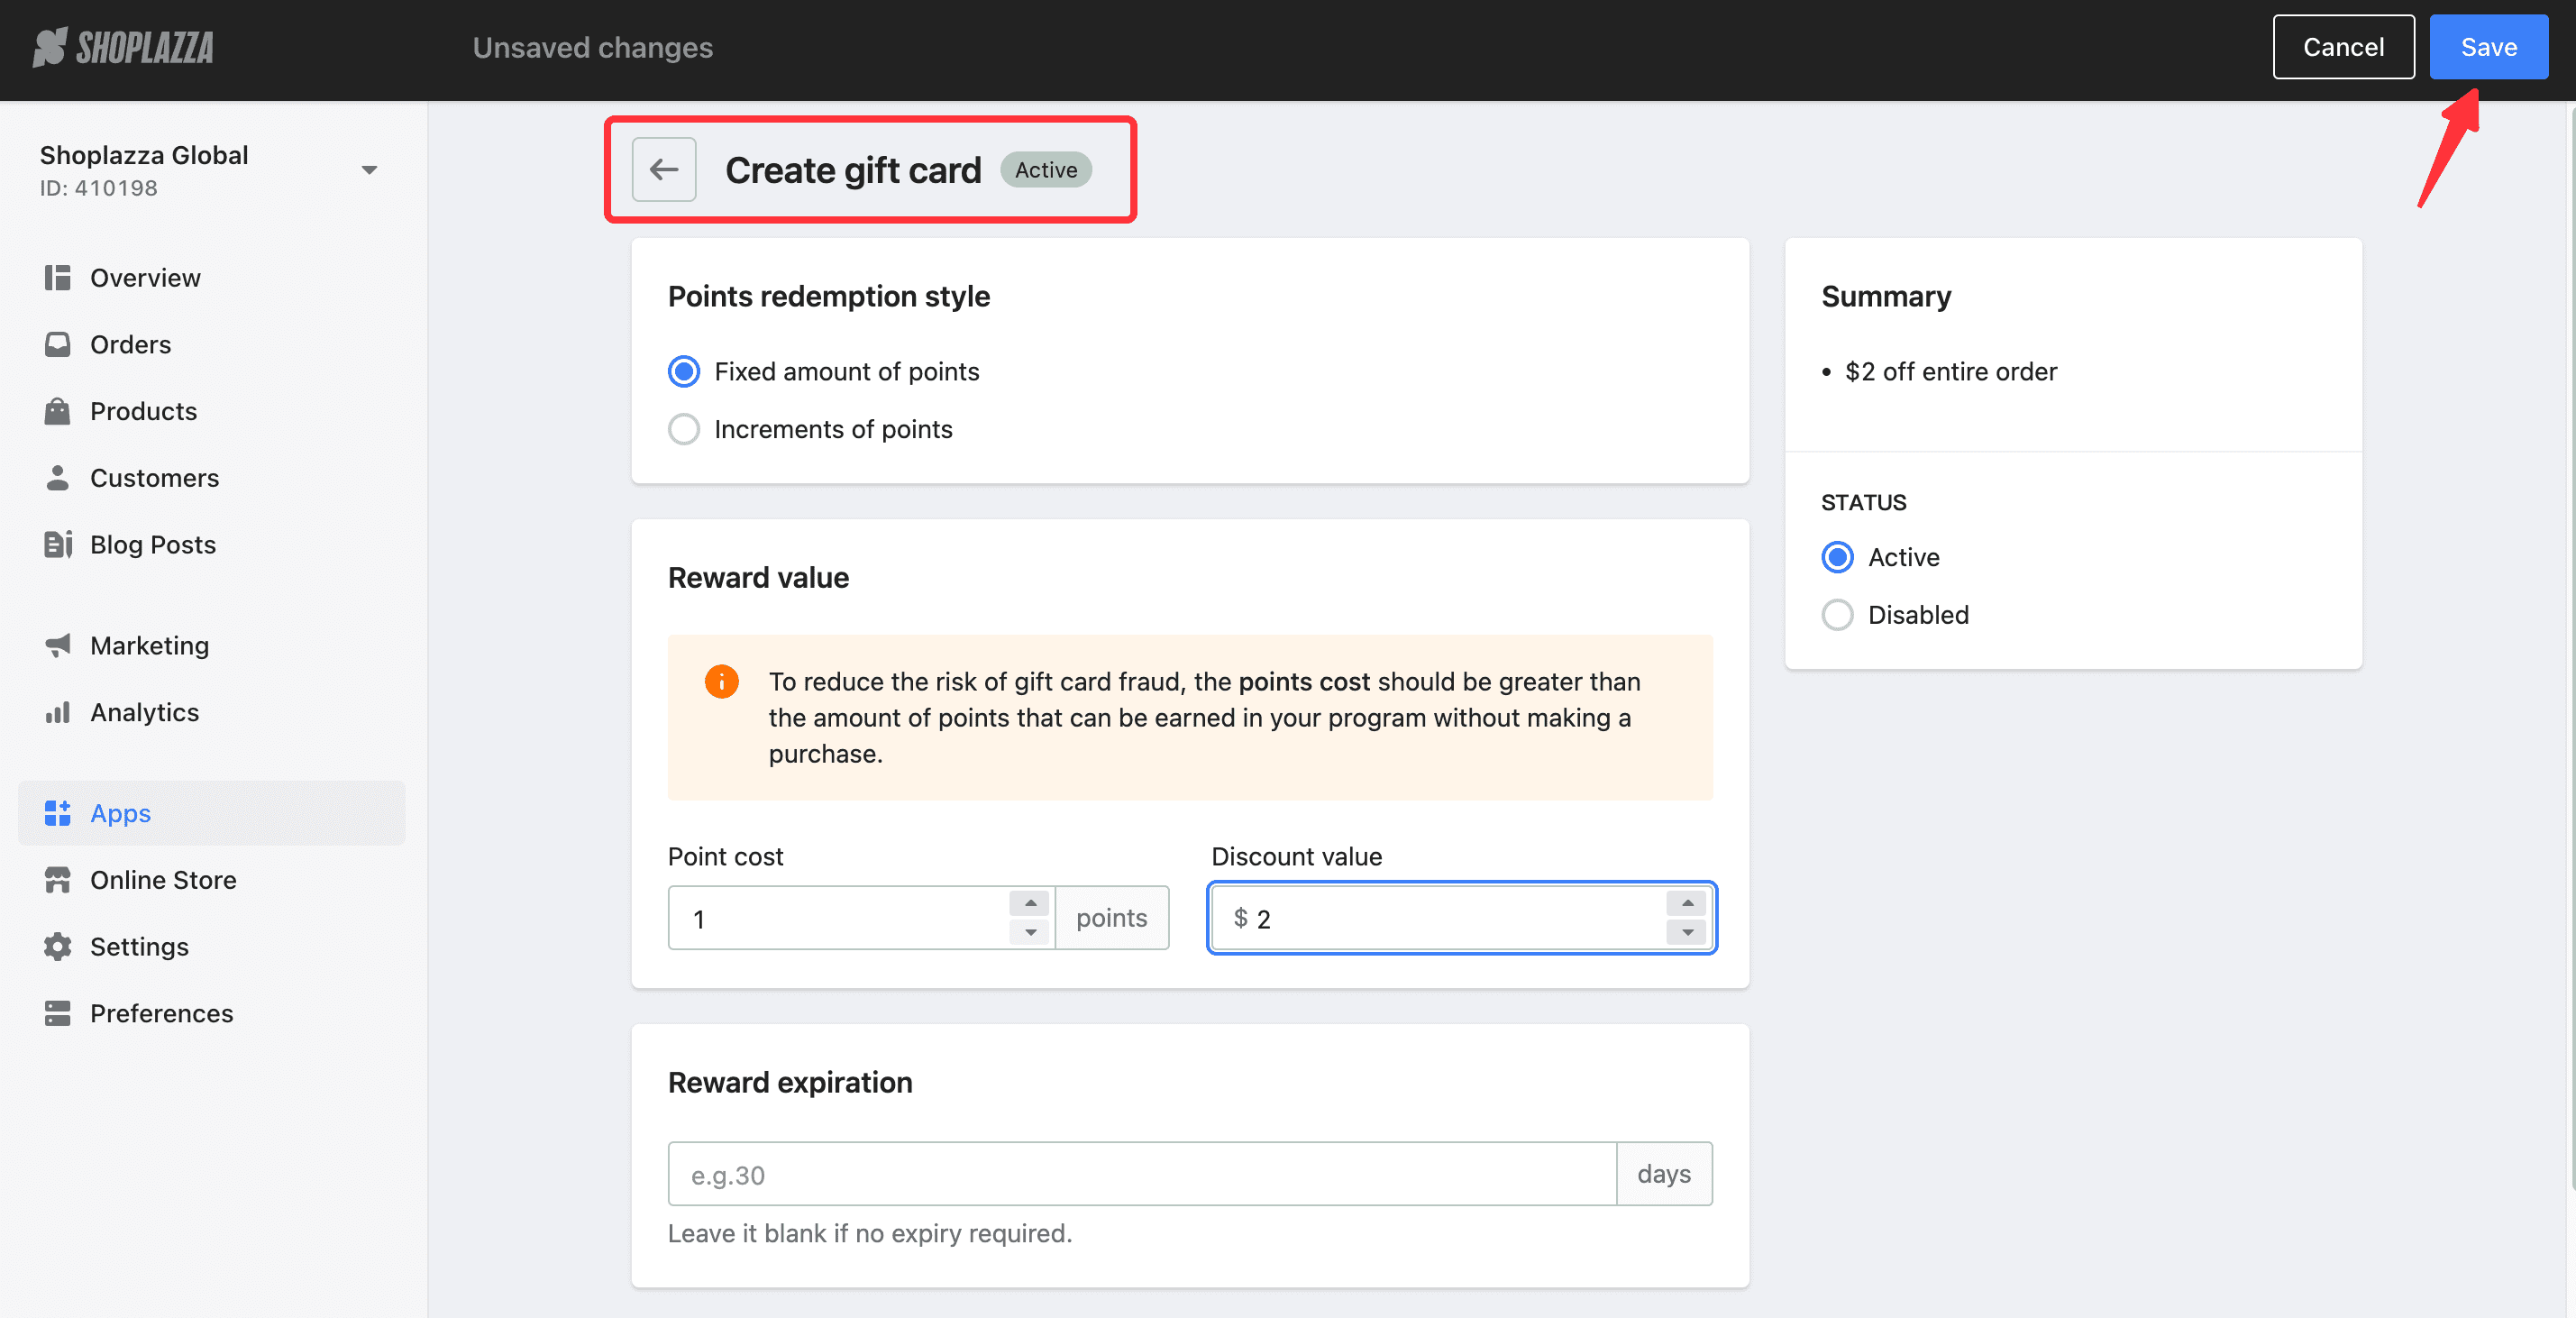Go to Products page
Image resolution: width=2576 pixels, height=1318 pixels.
coord(211,411)
